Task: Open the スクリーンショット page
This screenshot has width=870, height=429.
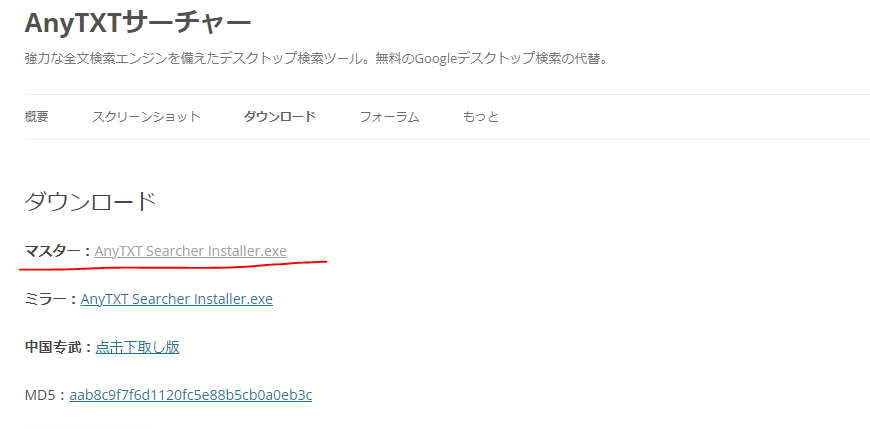Action: coord(146,117)
